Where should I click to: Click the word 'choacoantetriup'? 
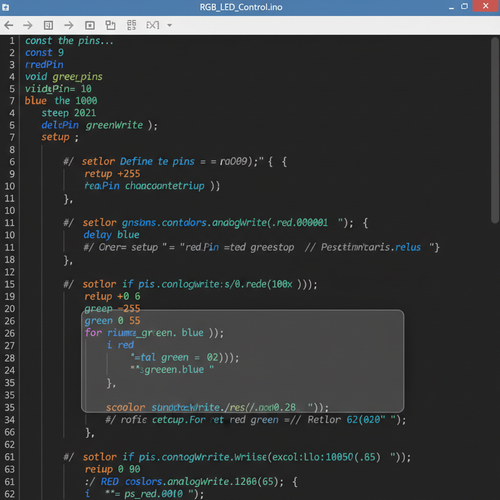(165, 186)
